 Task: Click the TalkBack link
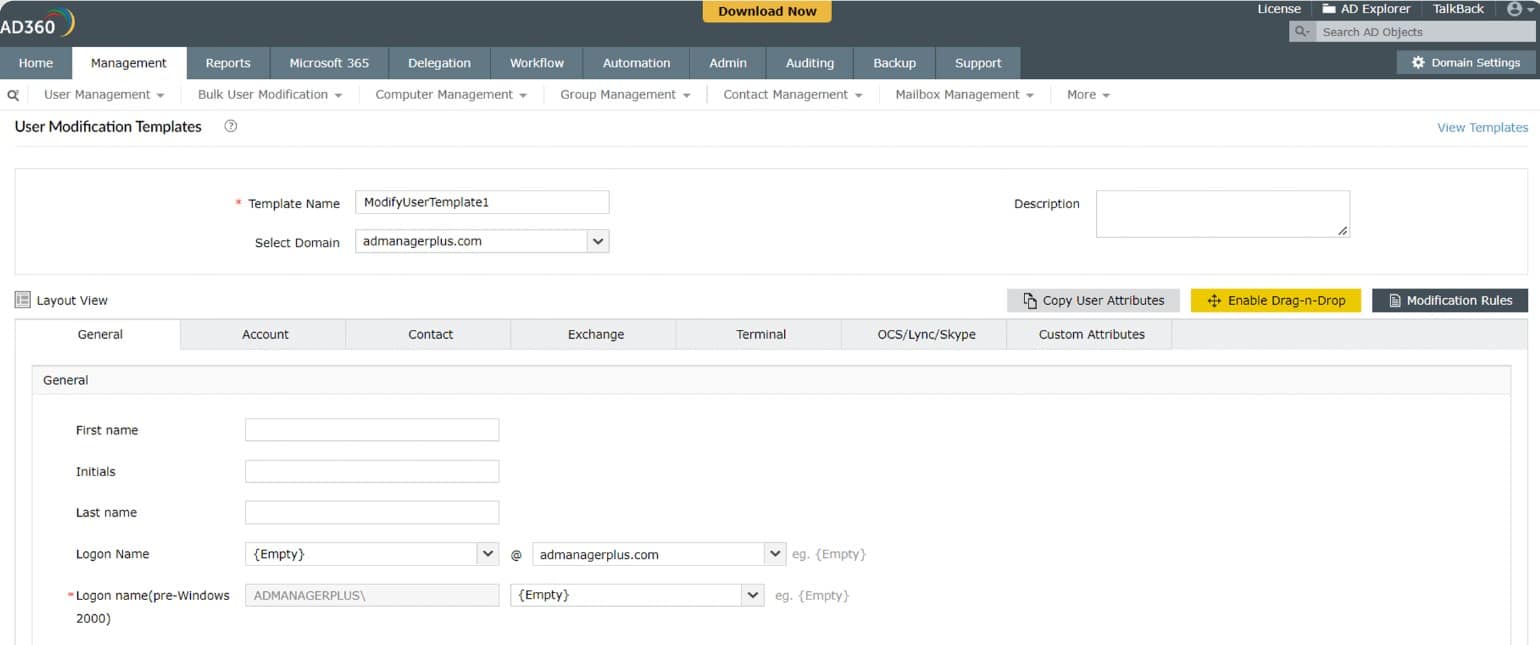tap(1458, 9)
